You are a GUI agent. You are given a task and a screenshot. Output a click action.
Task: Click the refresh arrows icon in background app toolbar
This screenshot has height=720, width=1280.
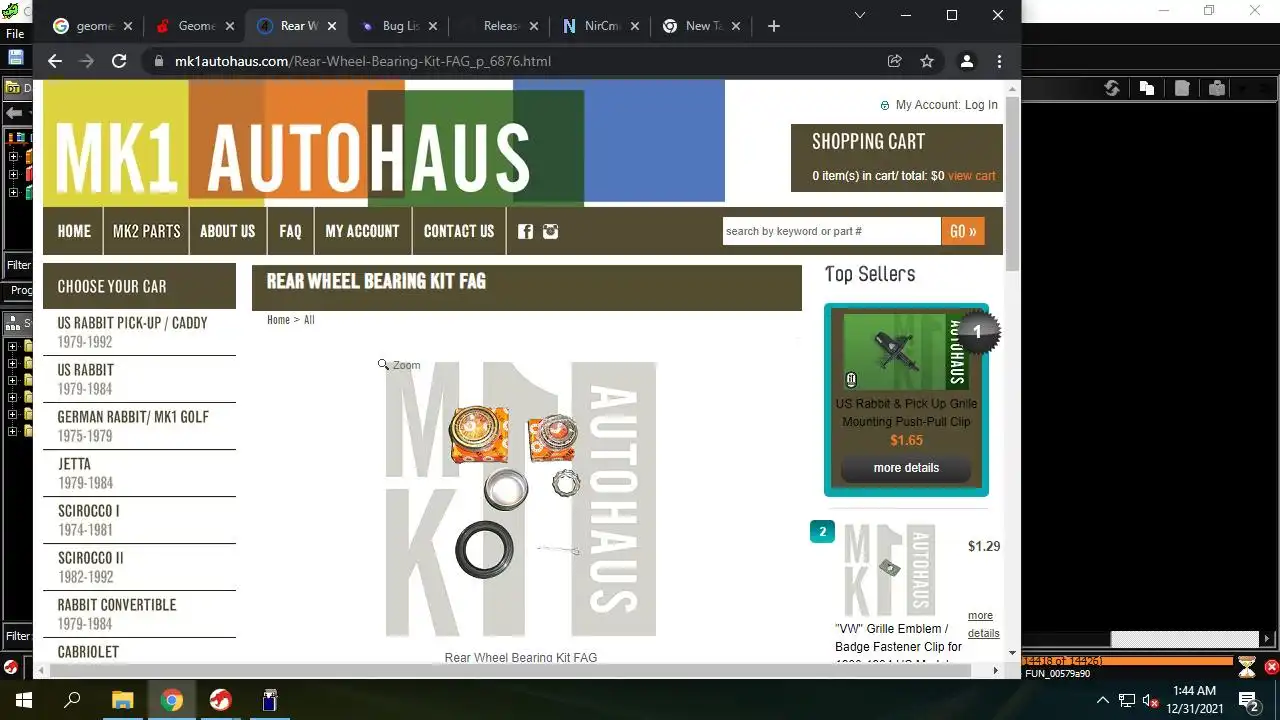point(1111,88)
